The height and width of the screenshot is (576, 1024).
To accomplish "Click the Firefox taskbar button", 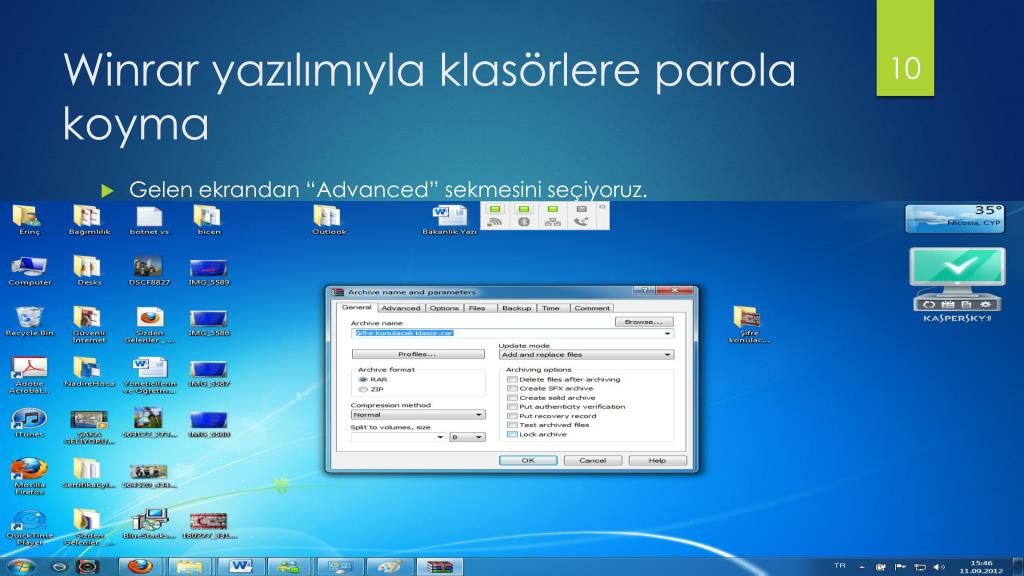I will tap(140, 566).
